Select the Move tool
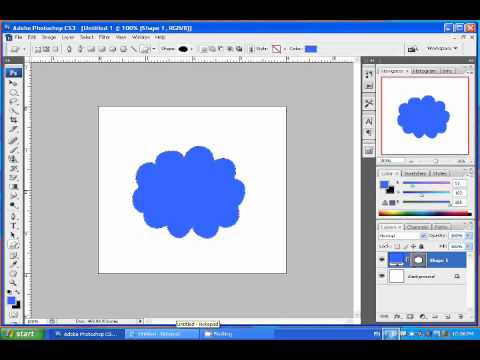480x360 pixels. (13, 83)
